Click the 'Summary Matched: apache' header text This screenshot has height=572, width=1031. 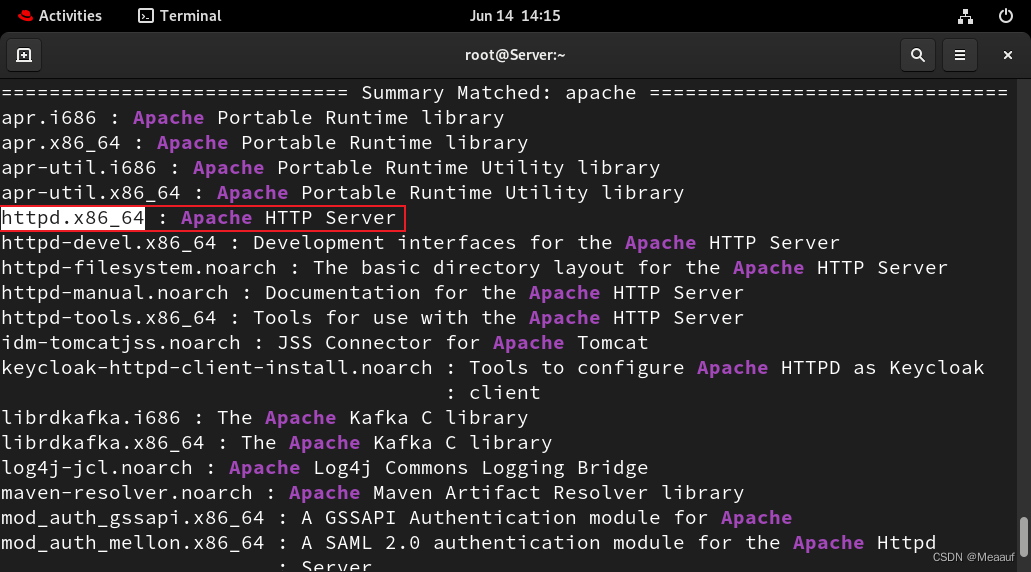coord(499,93)
